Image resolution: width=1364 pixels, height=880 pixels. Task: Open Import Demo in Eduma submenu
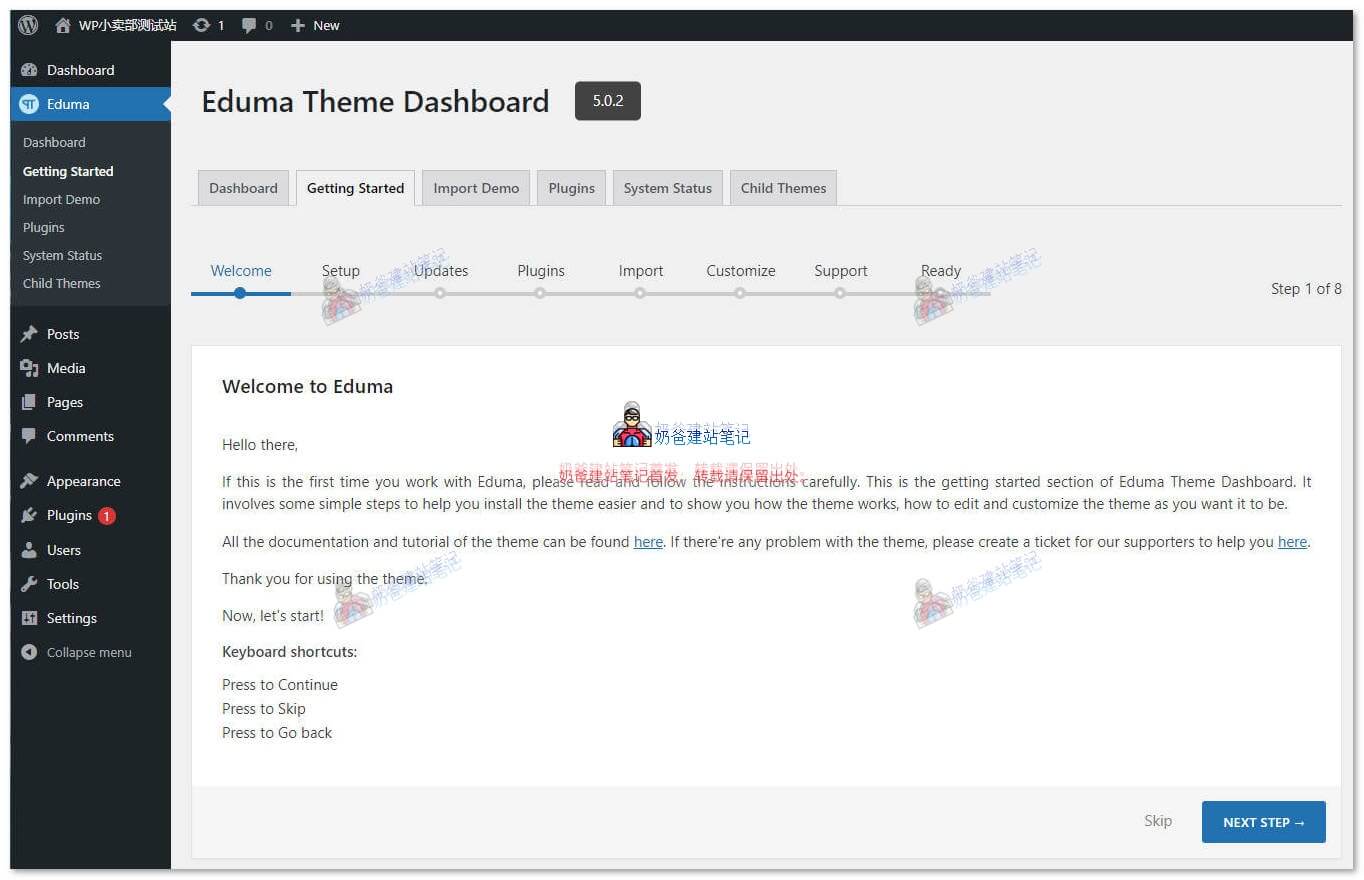tap(61, 199)
